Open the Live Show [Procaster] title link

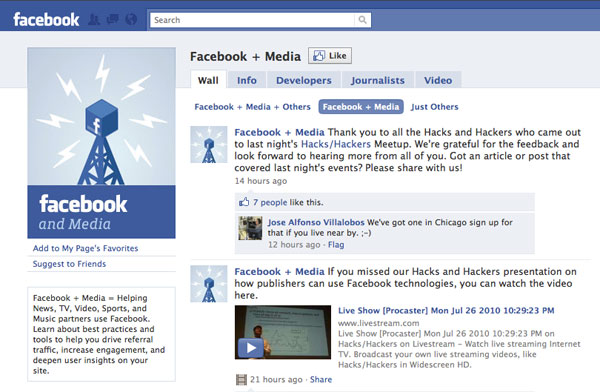(x=446, y=310)
